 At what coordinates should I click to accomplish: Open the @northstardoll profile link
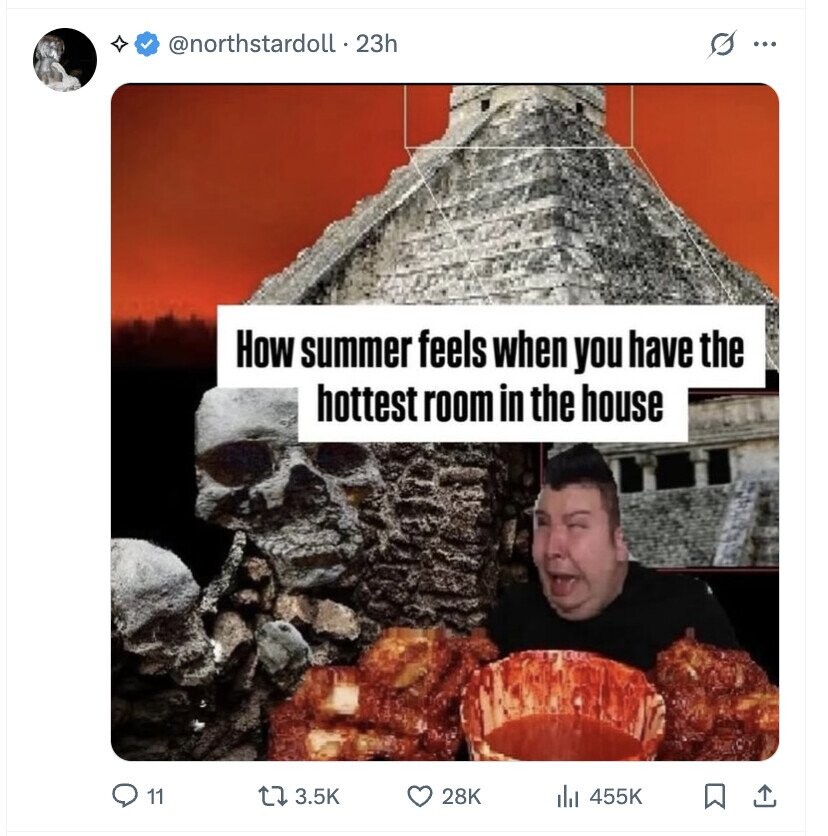252,44
